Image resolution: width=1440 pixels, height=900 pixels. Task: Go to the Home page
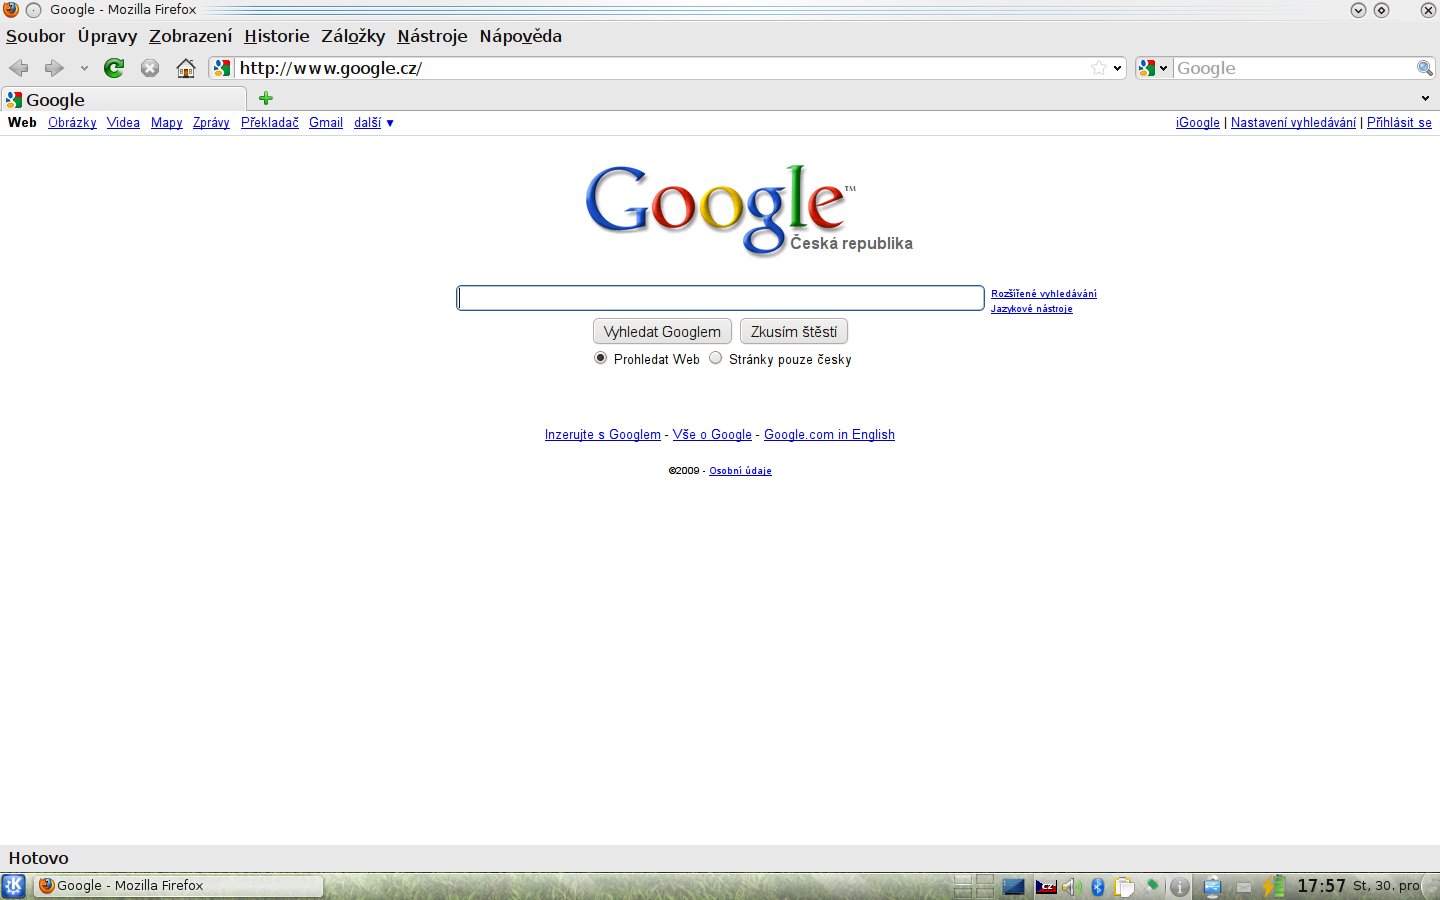pyautogui.click(x=186, y=68)
